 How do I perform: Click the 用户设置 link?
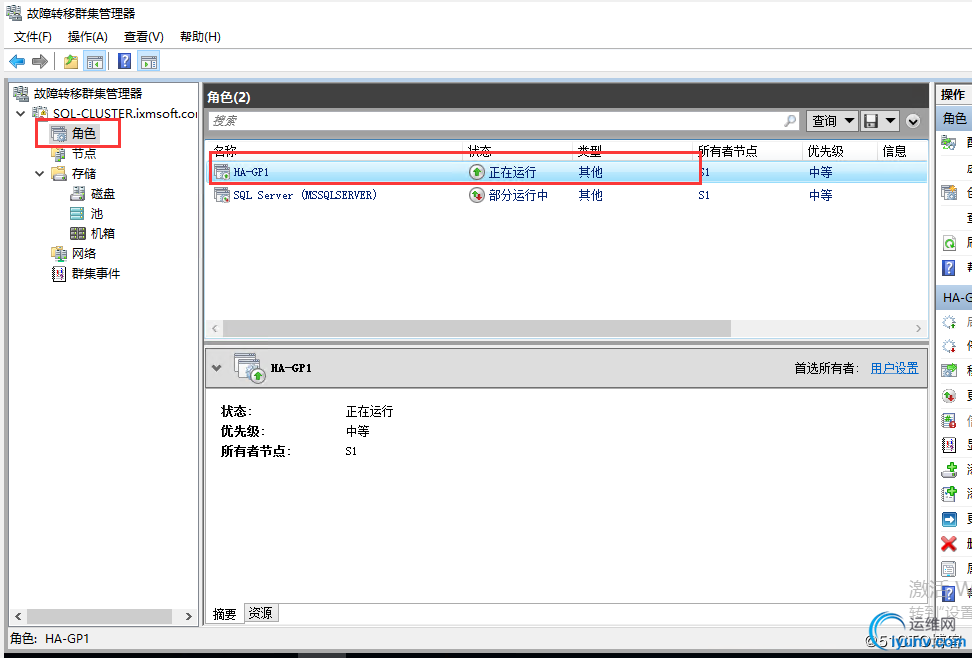895,368
